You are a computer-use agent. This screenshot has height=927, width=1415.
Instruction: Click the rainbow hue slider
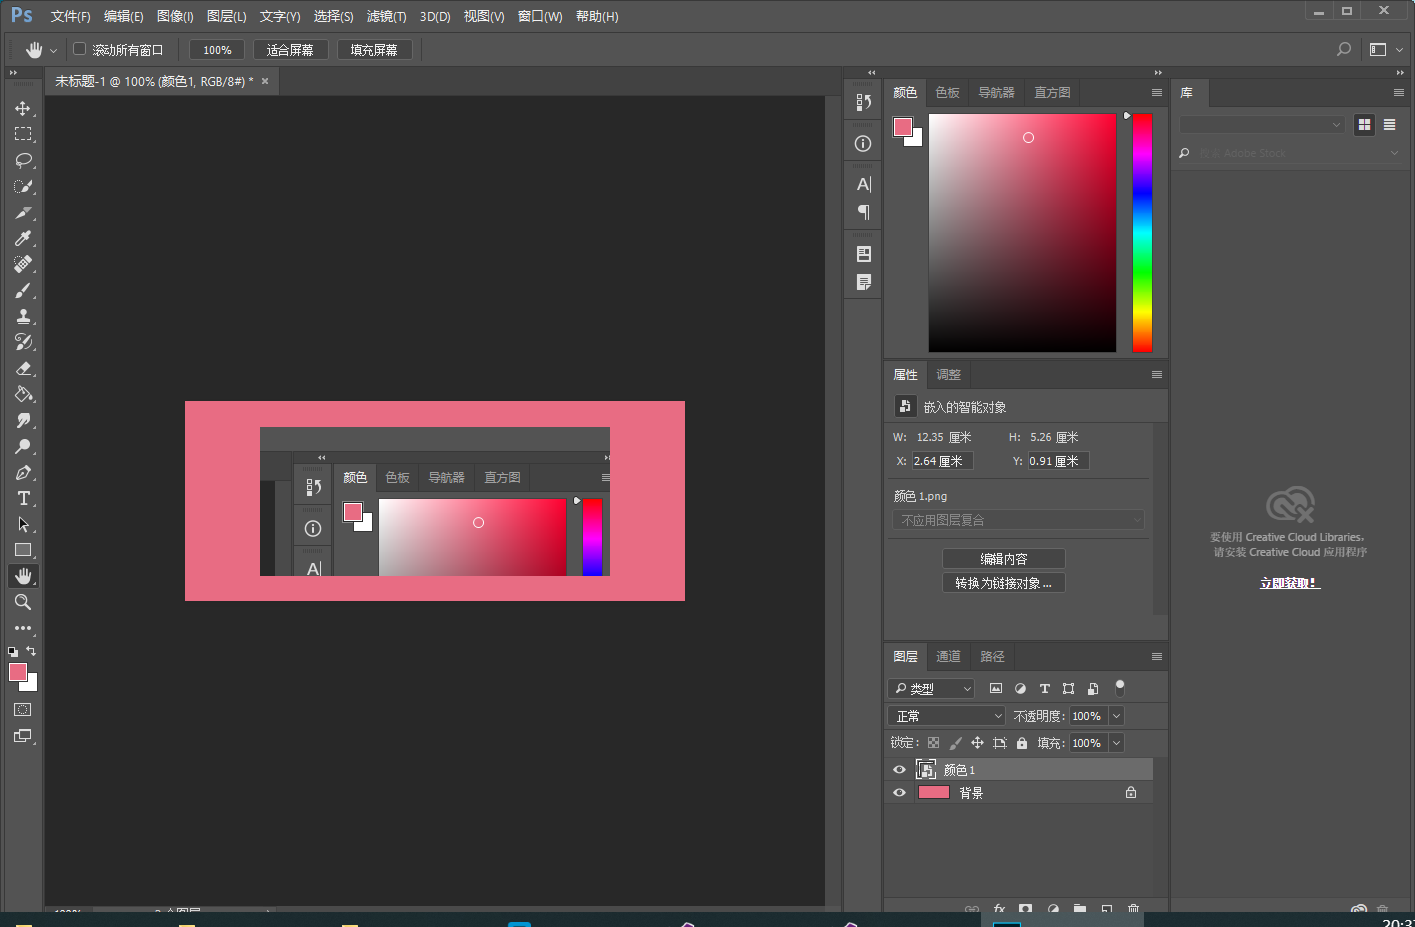(1142, 232)
